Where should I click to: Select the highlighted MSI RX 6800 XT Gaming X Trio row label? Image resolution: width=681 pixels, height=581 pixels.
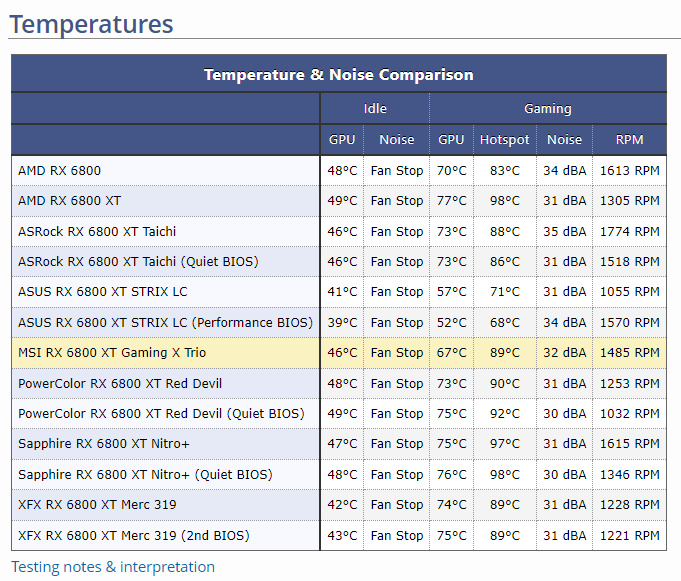[110, 353]
